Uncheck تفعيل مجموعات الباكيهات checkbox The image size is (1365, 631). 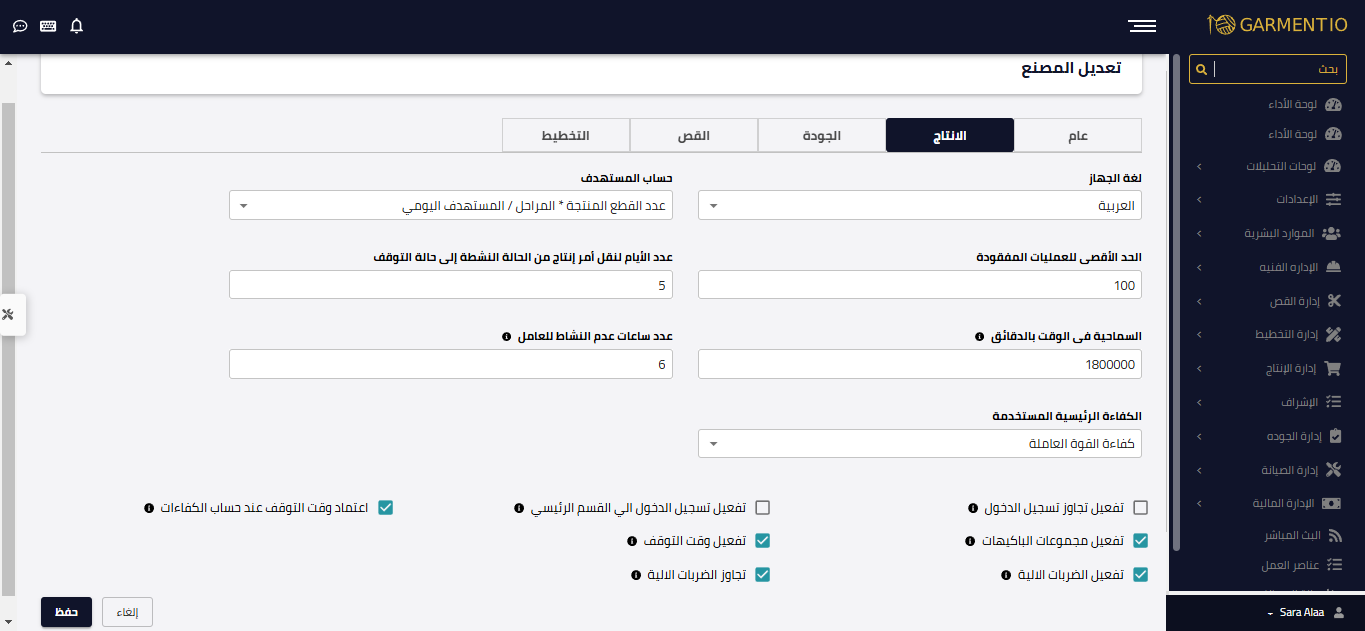(1140, 541)
